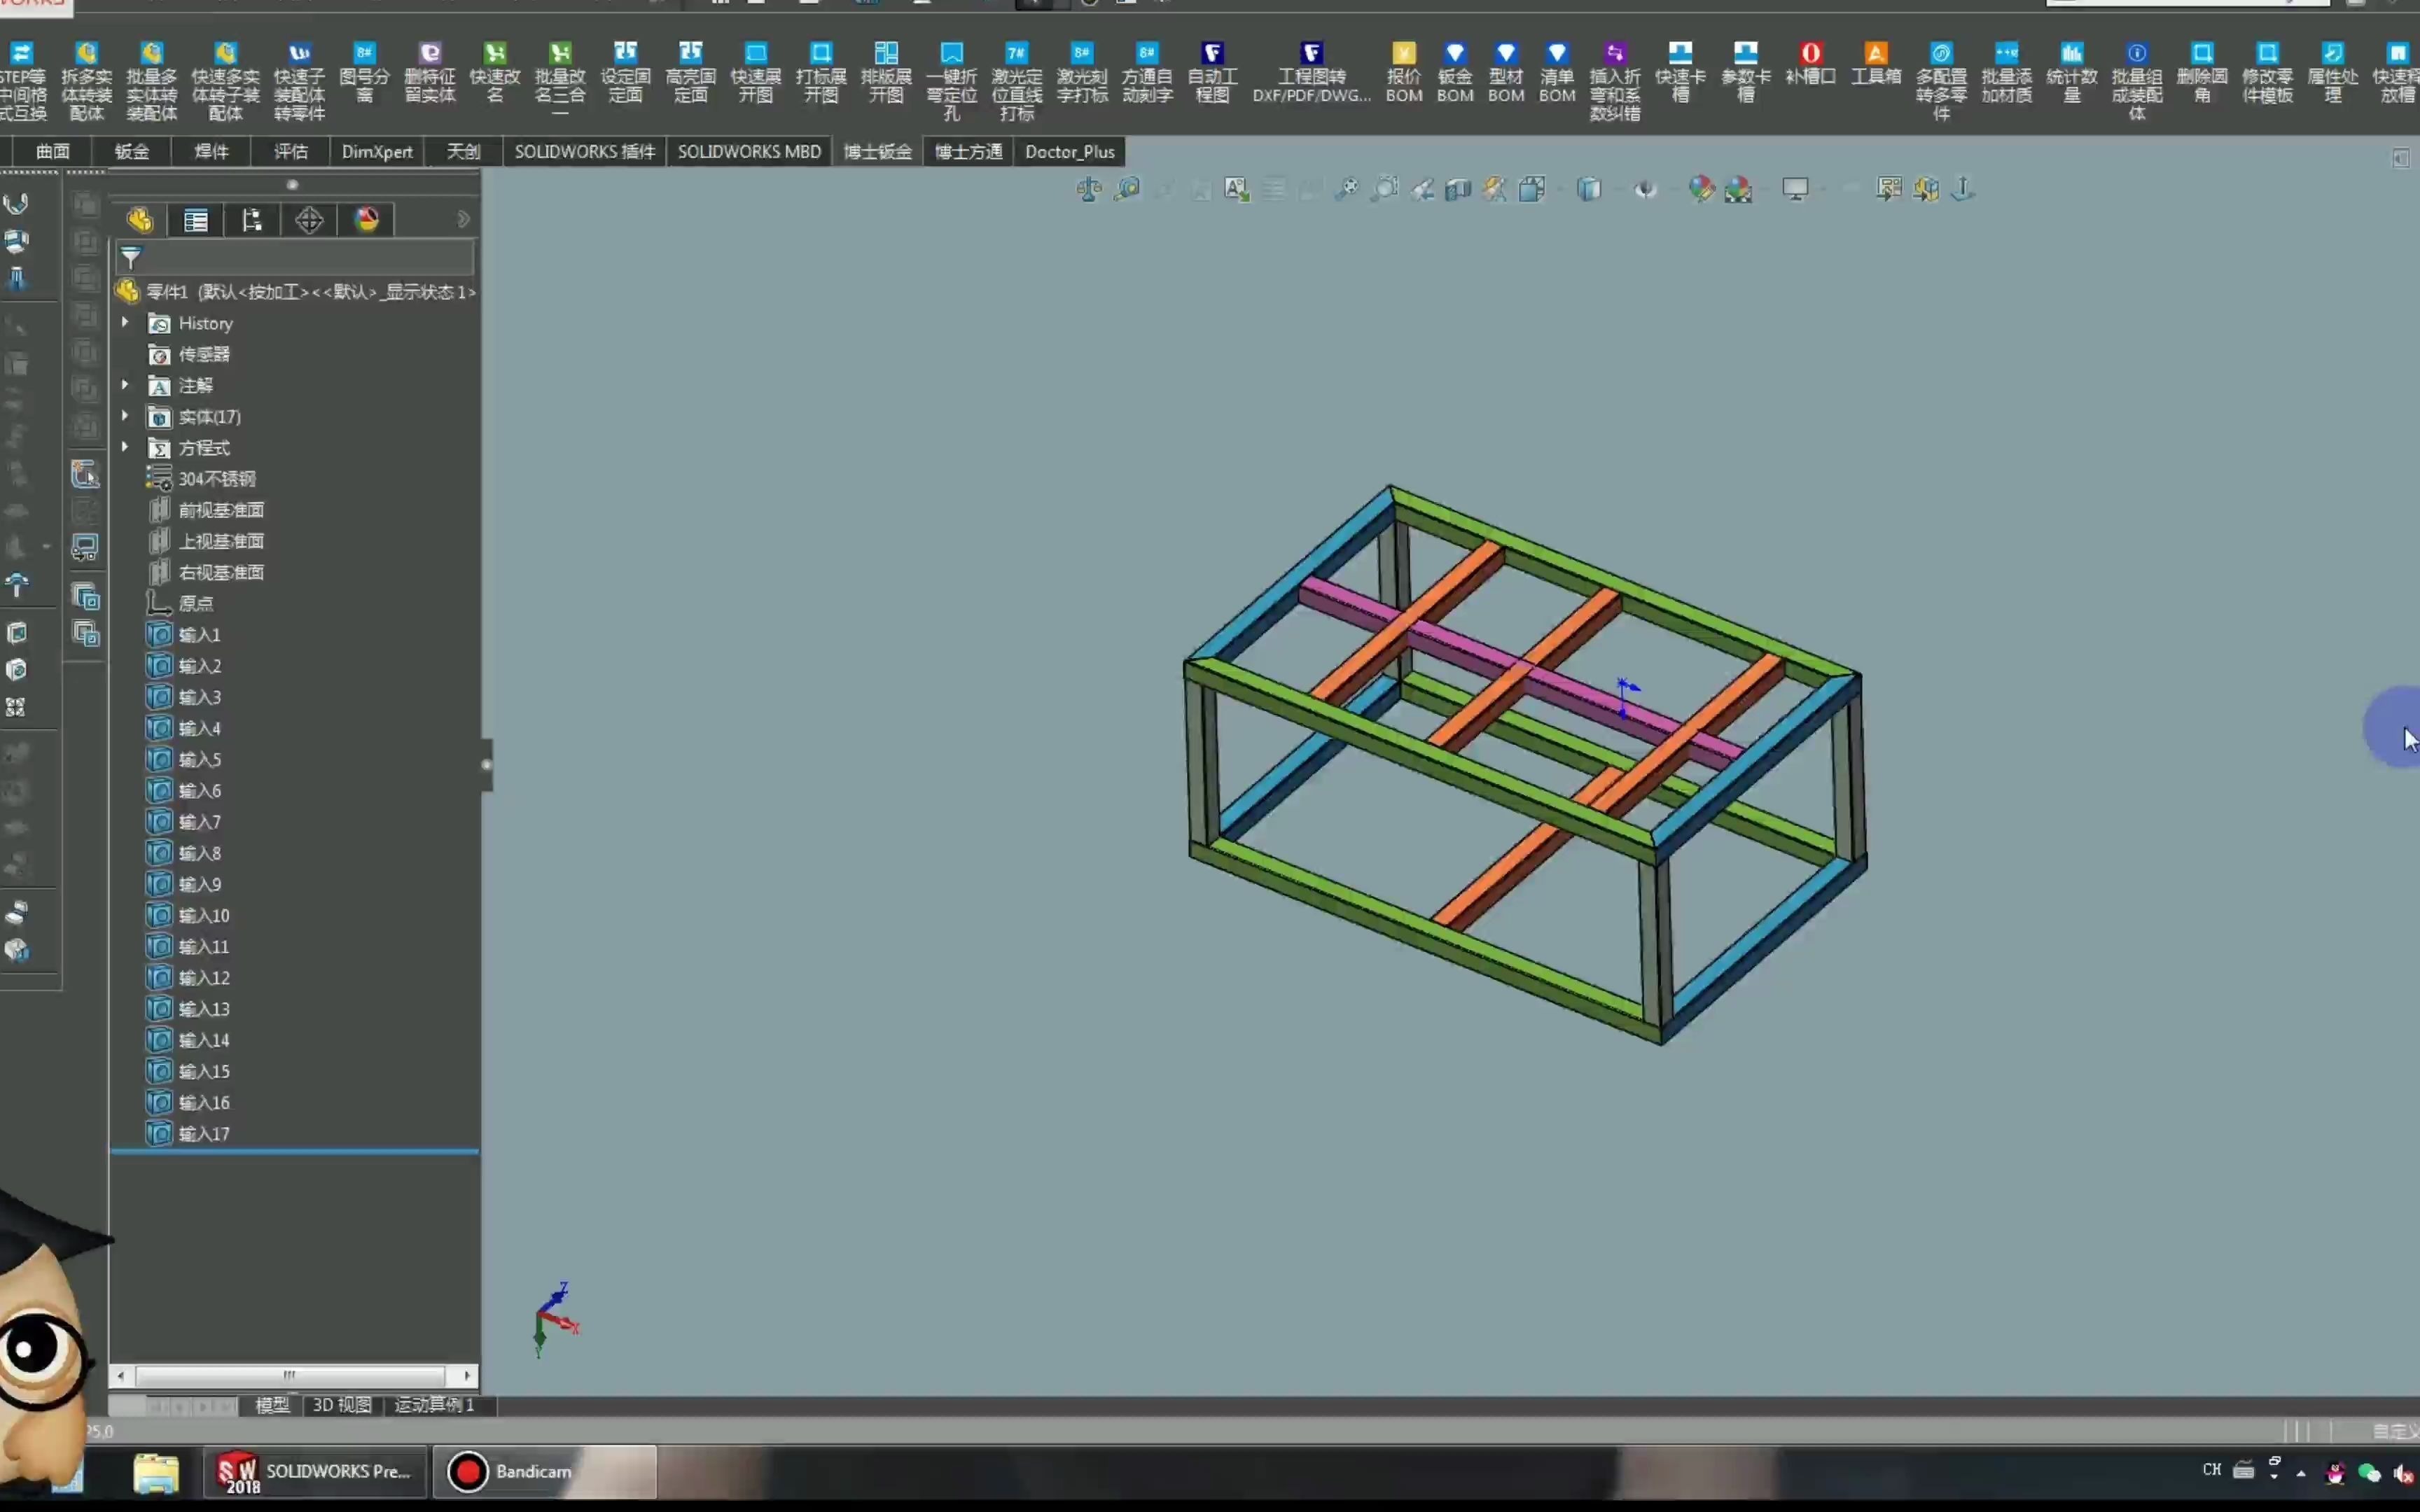Toggle visibility of 304不锈钢 material
This screenshot has width=2420, height=1512.
(x=216, y=477)
